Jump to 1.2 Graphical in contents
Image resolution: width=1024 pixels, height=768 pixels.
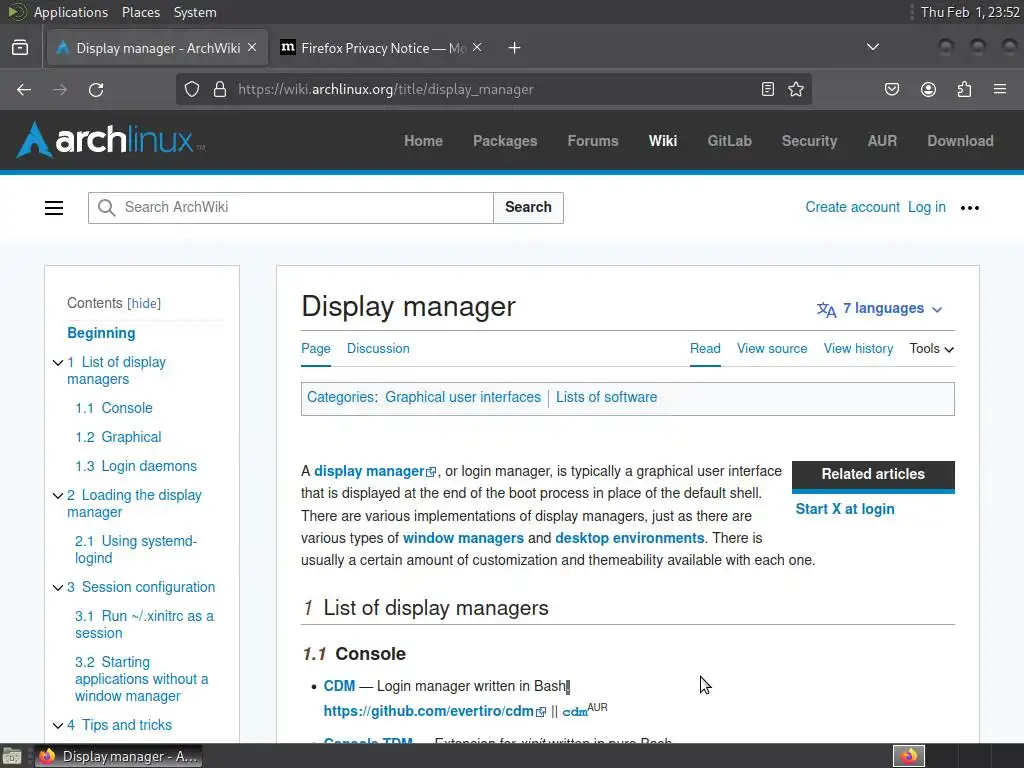(118, 437)
